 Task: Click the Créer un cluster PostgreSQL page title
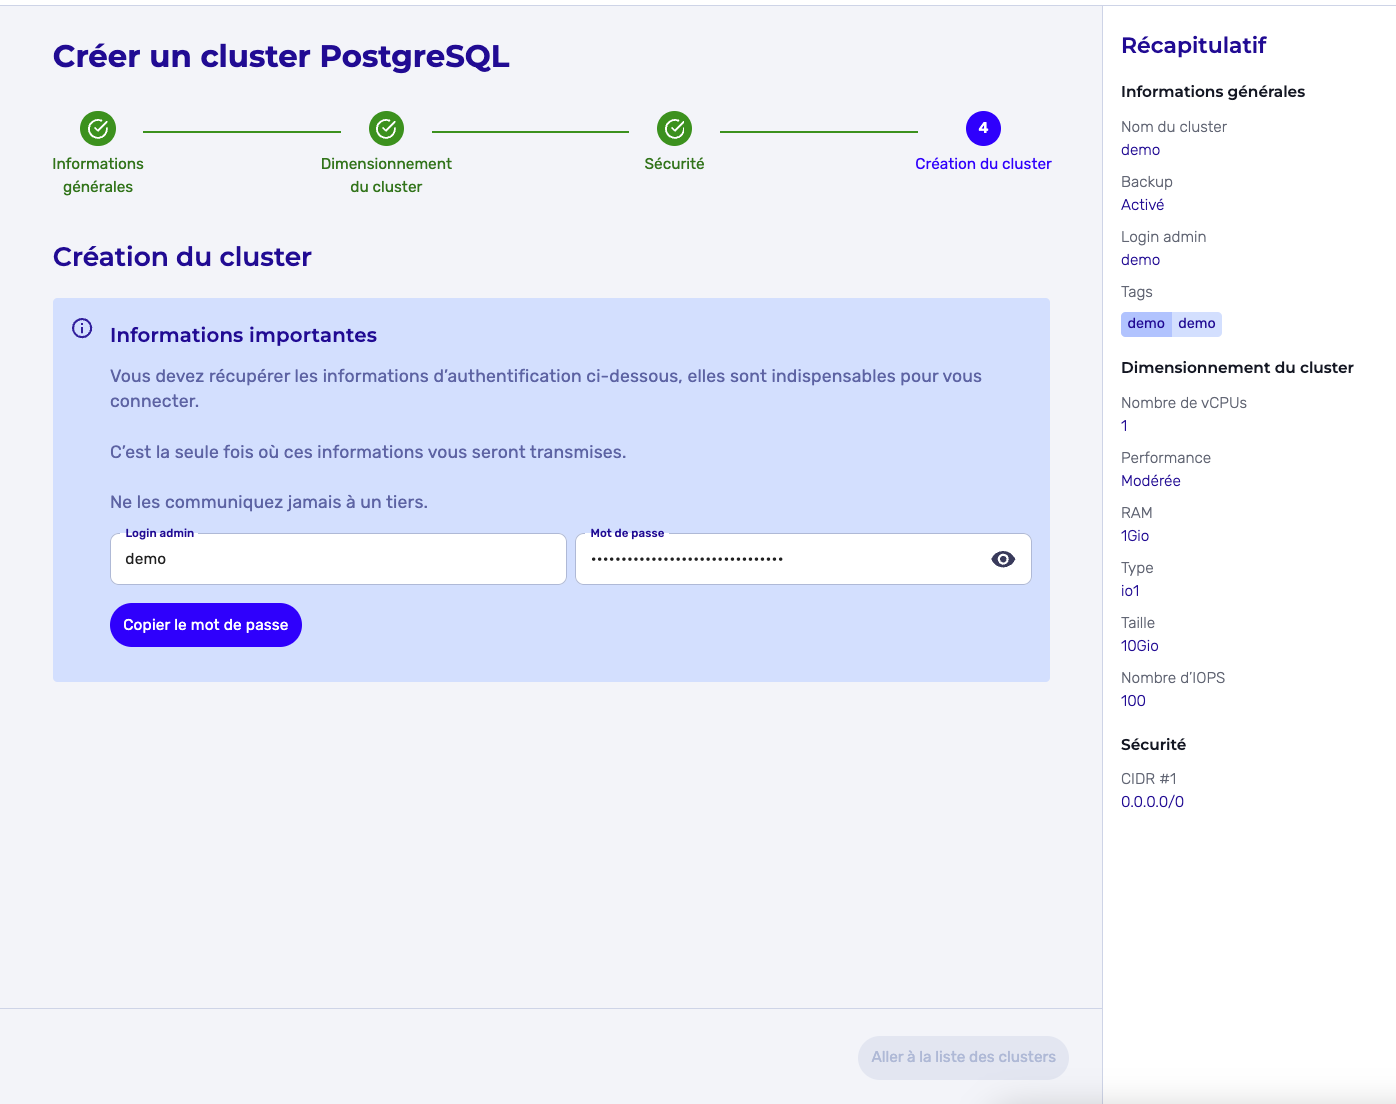(281, 57)
